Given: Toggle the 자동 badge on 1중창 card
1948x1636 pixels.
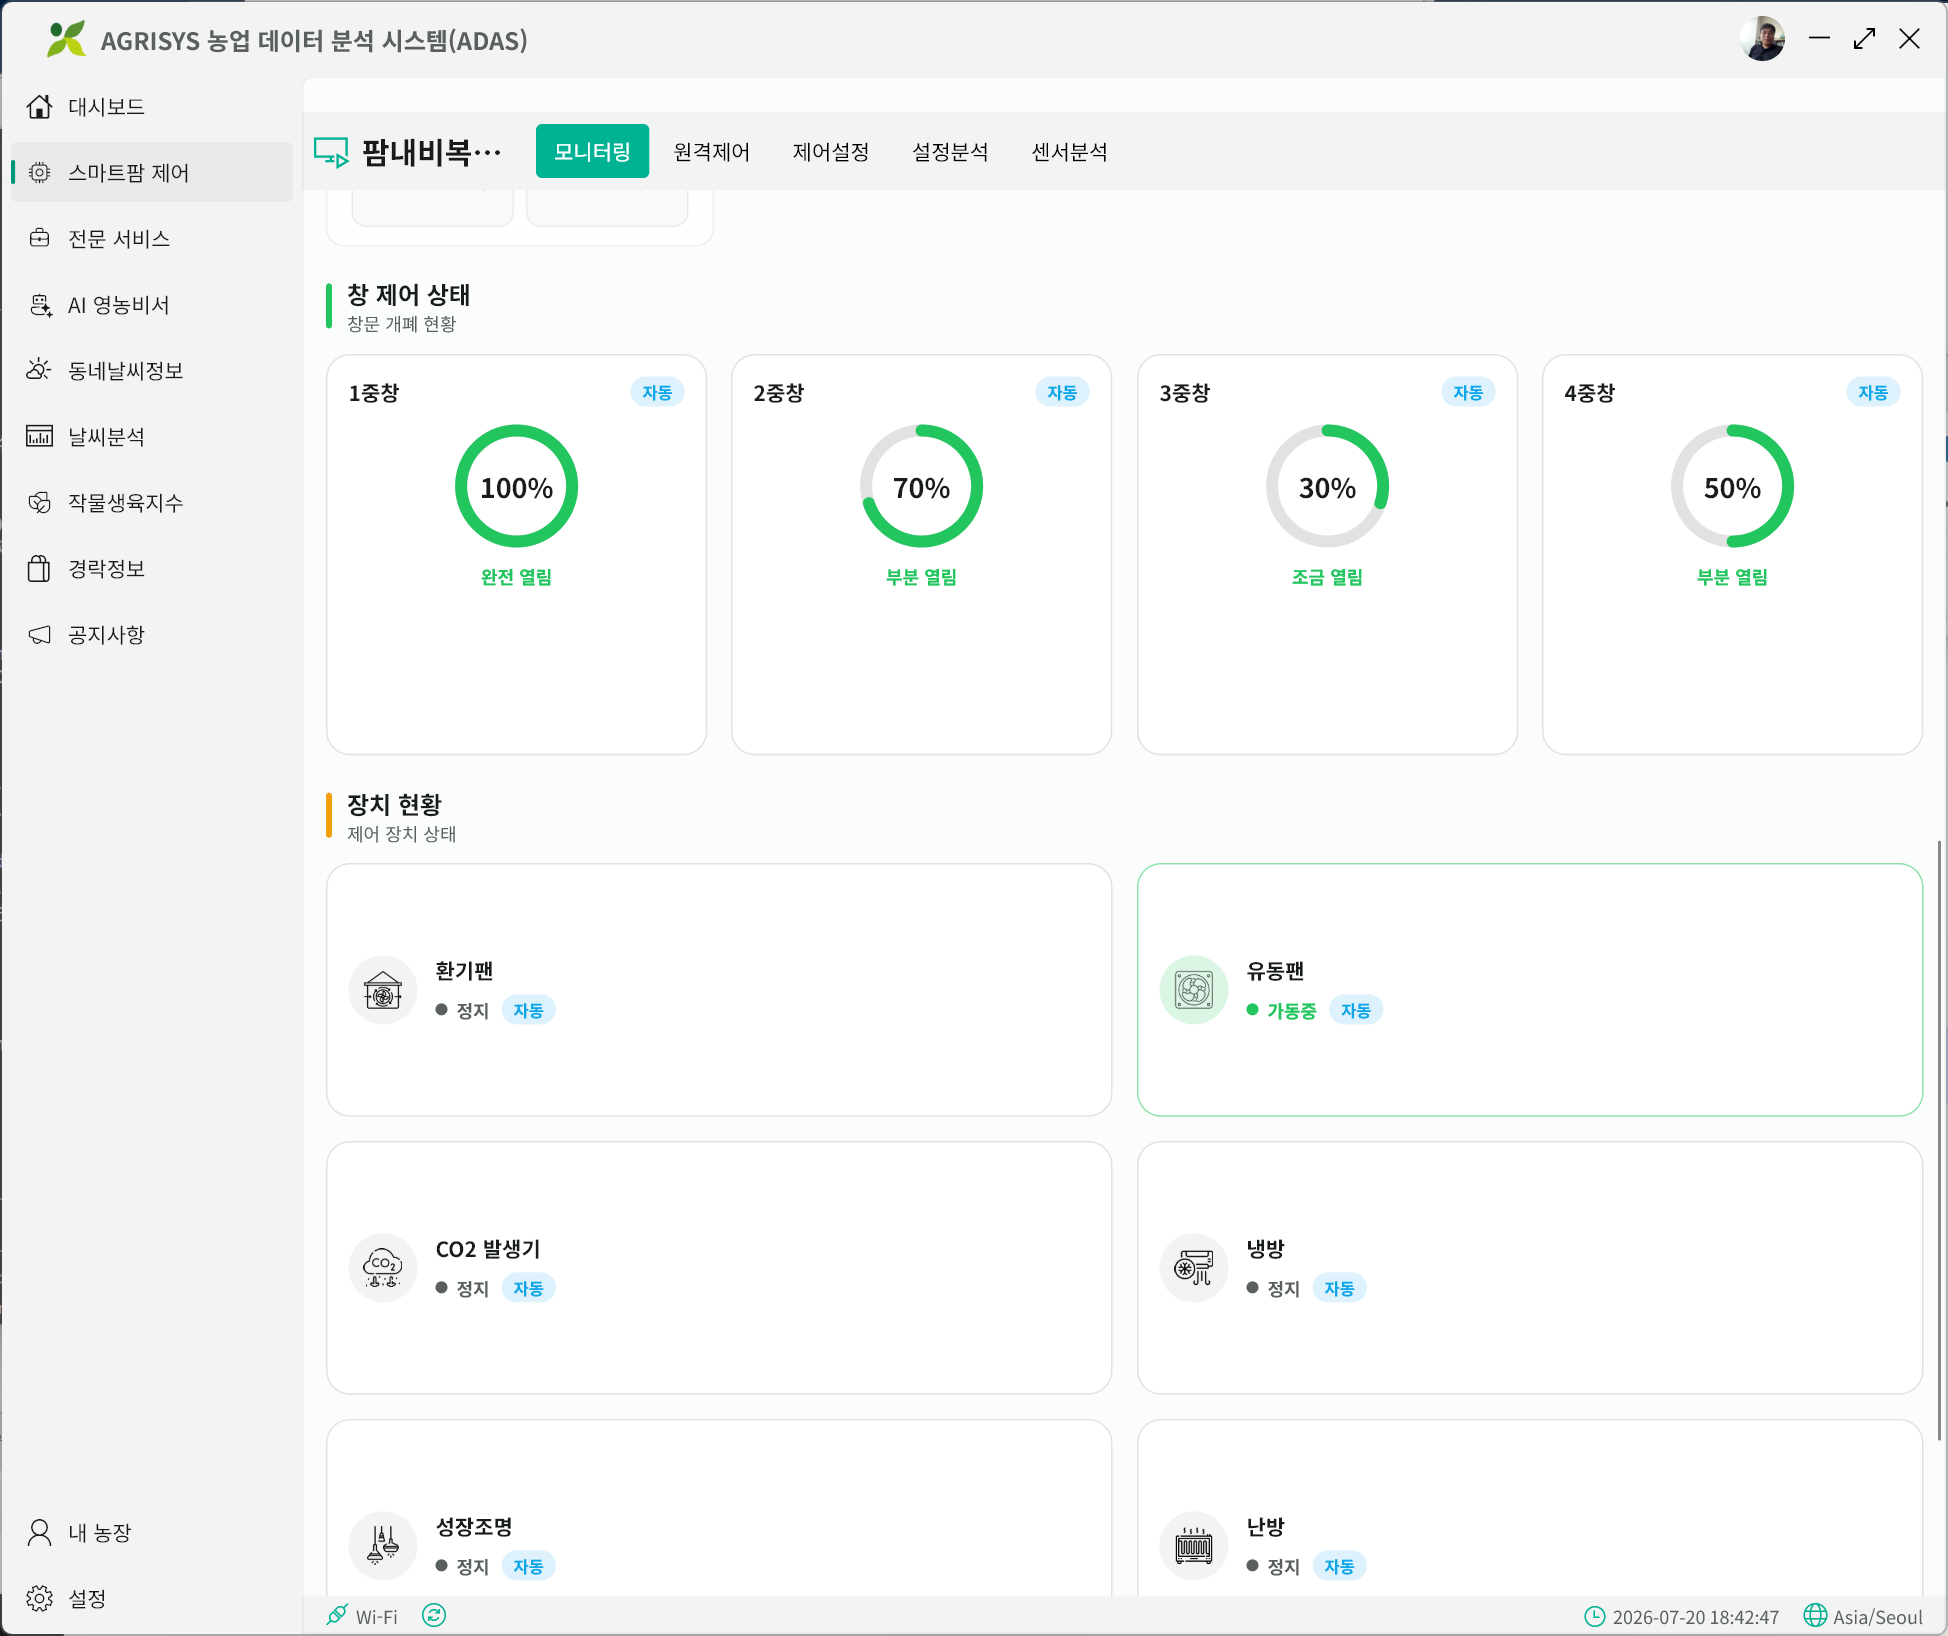Looking at the screenshot, I should tap(657, 392).
